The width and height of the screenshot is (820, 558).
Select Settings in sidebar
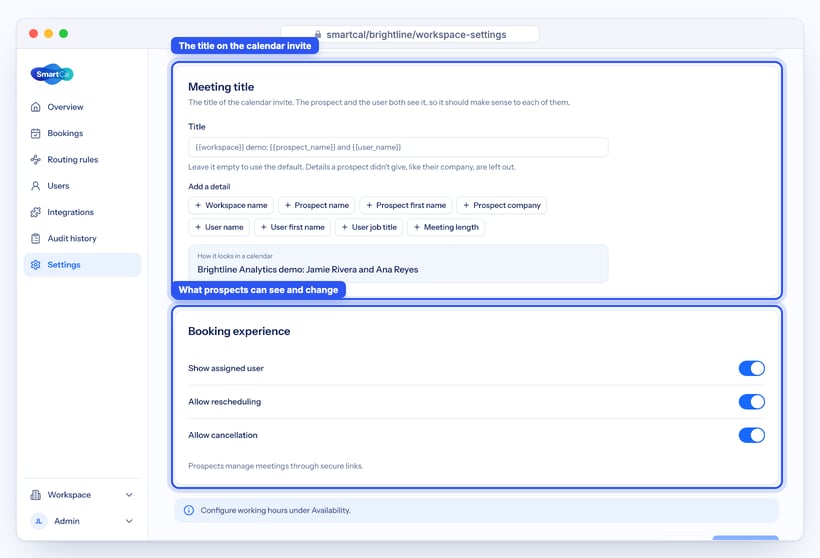point(82,265)
